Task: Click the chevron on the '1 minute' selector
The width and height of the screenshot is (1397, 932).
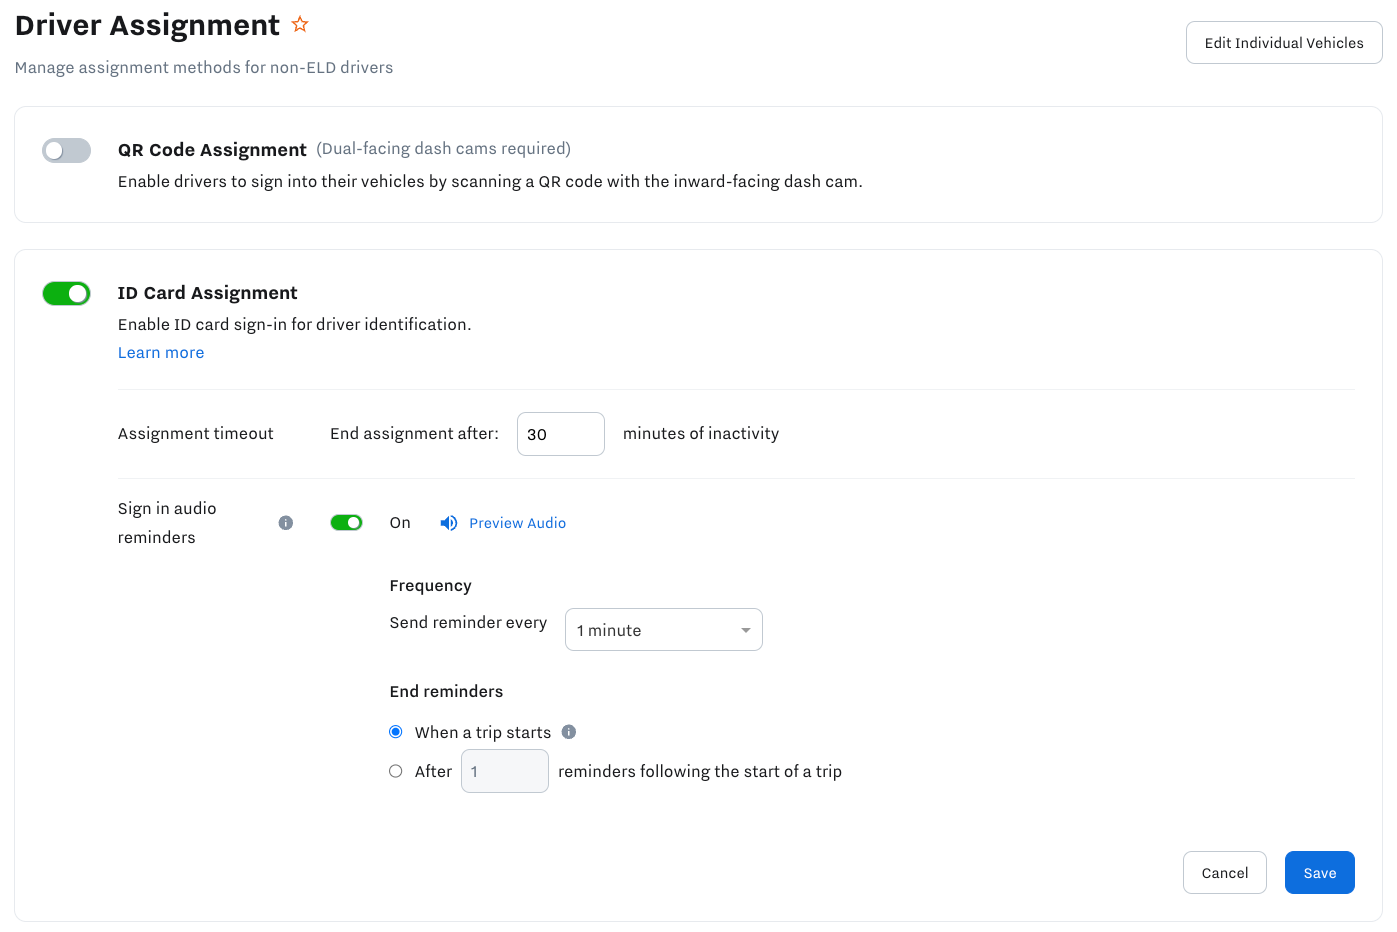Action: (744, 629)
